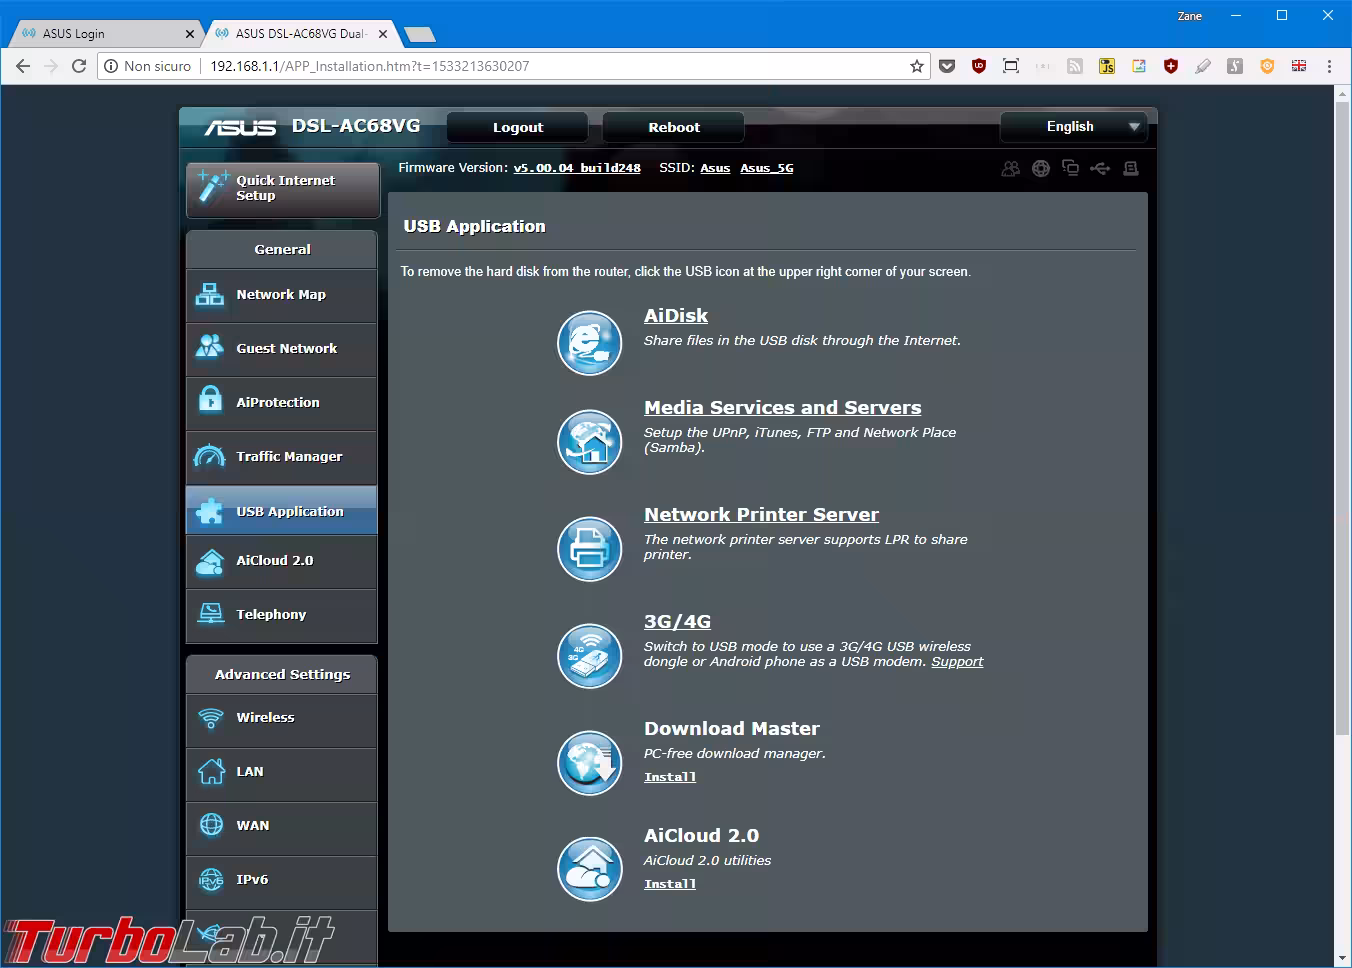Open the firmware version v5.00.04 link
1352x968 pixels.
click(577, 168)
